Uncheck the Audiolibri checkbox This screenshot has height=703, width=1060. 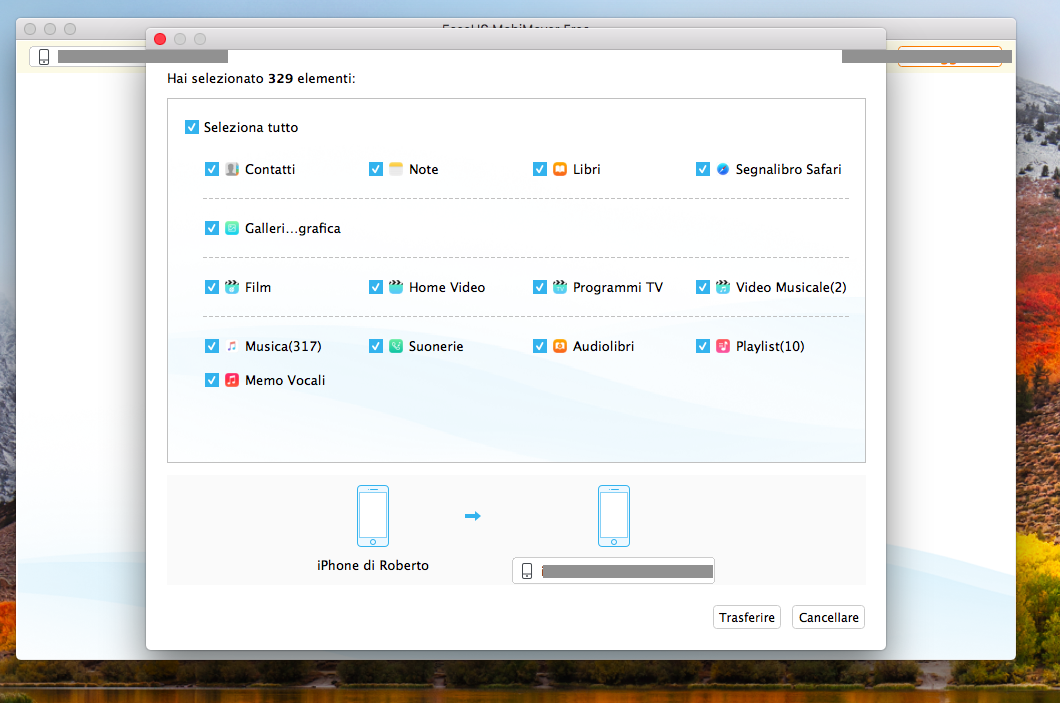pyautogui.click(x=540, y=346)
